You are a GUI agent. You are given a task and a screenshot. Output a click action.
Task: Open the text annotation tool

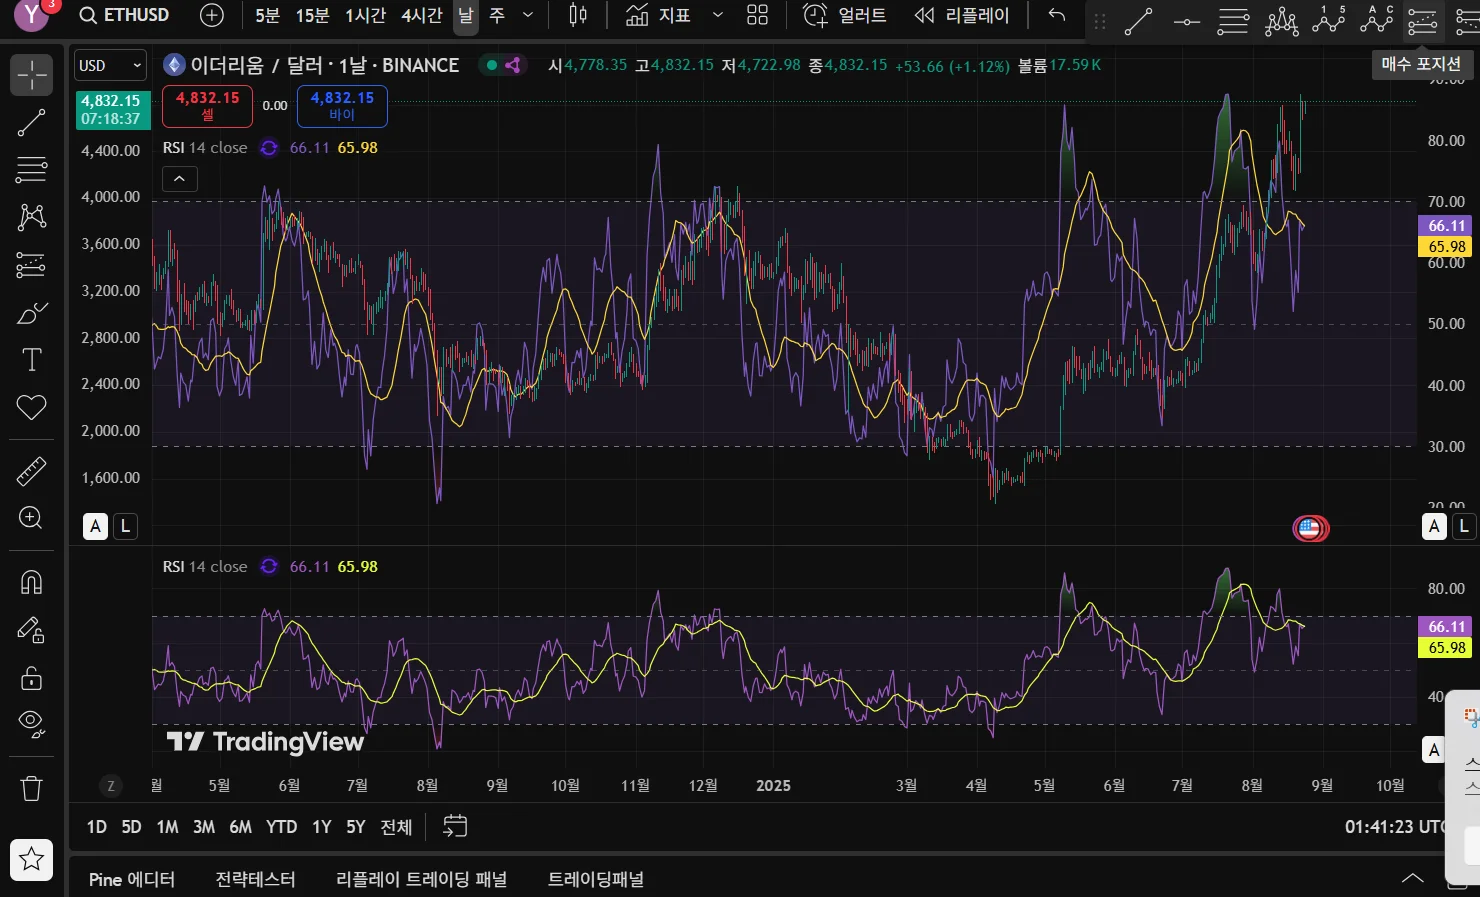[x=31, y=360]
